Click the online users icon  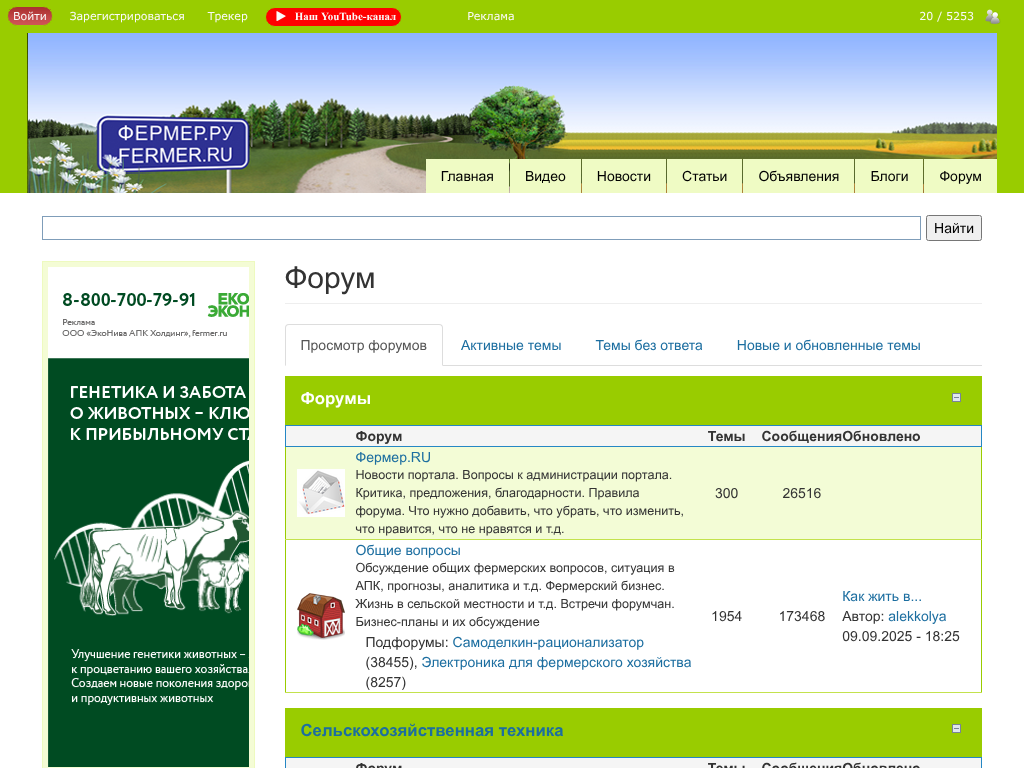point(992,16)
